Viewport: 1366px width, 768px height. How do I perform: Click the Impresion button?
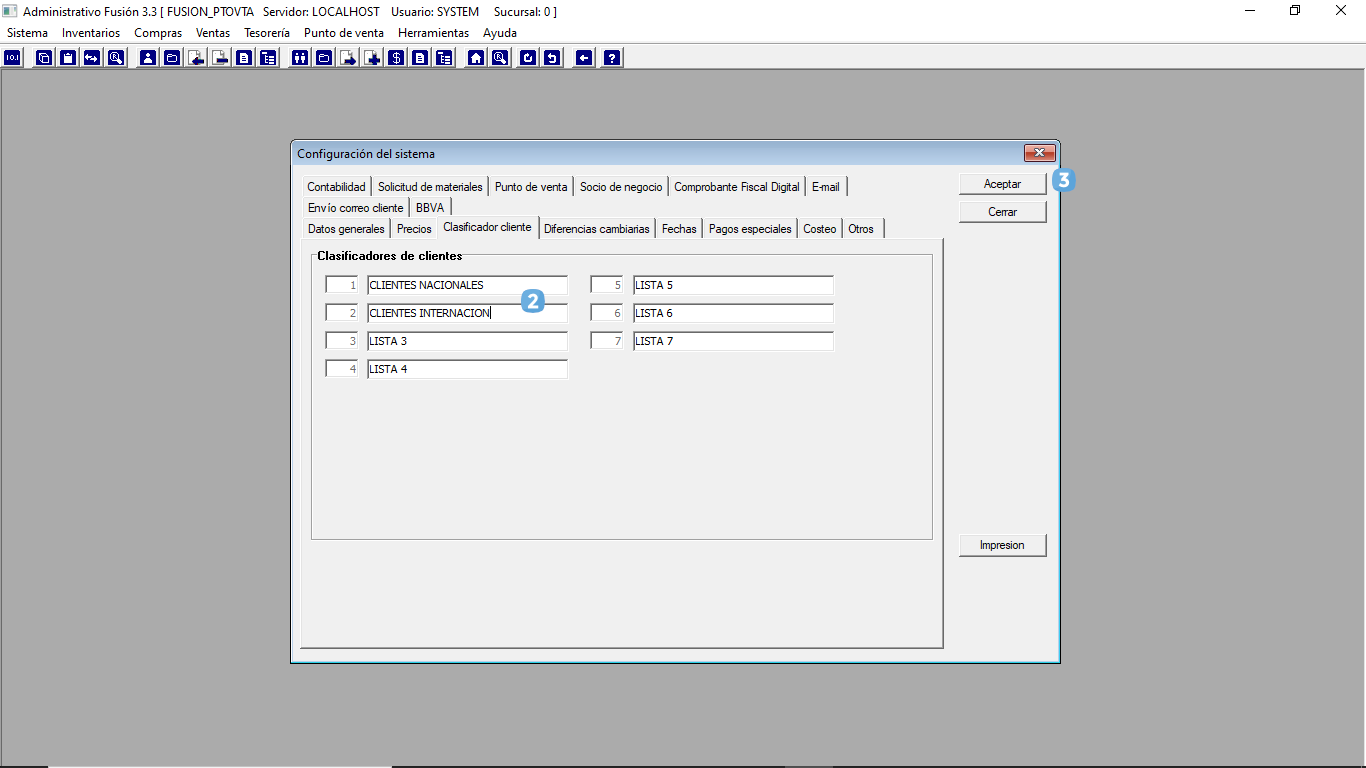click(1002, 545)
